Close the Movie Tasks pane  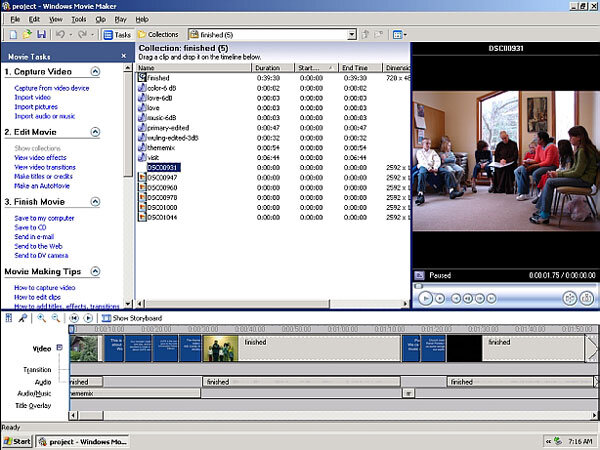124,56
